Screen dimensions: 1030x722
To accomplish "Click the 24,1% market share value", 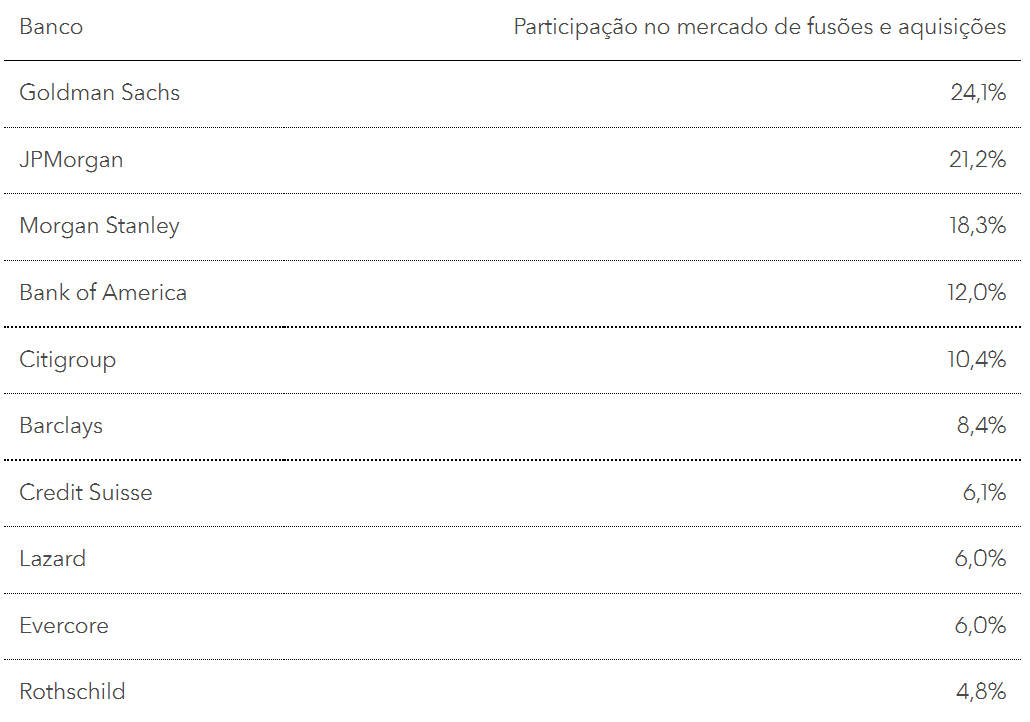I will pos(978,93).
